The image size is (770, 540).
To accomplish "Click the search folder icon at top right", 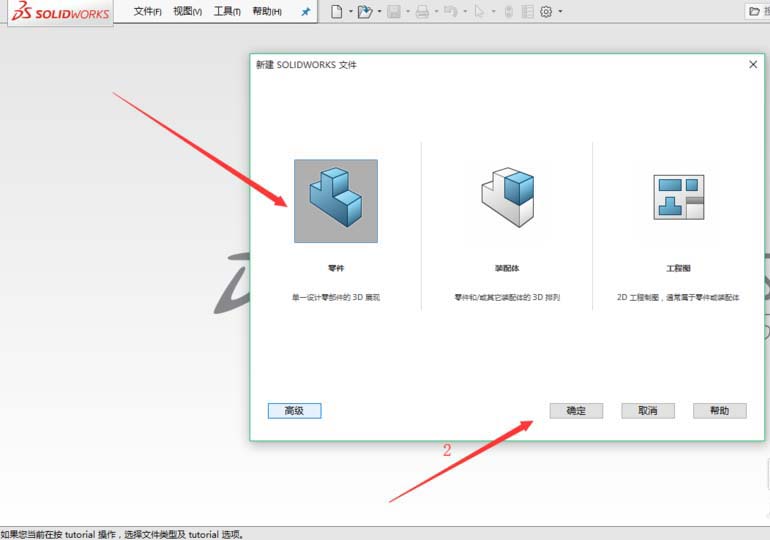I will coord(755,11).
